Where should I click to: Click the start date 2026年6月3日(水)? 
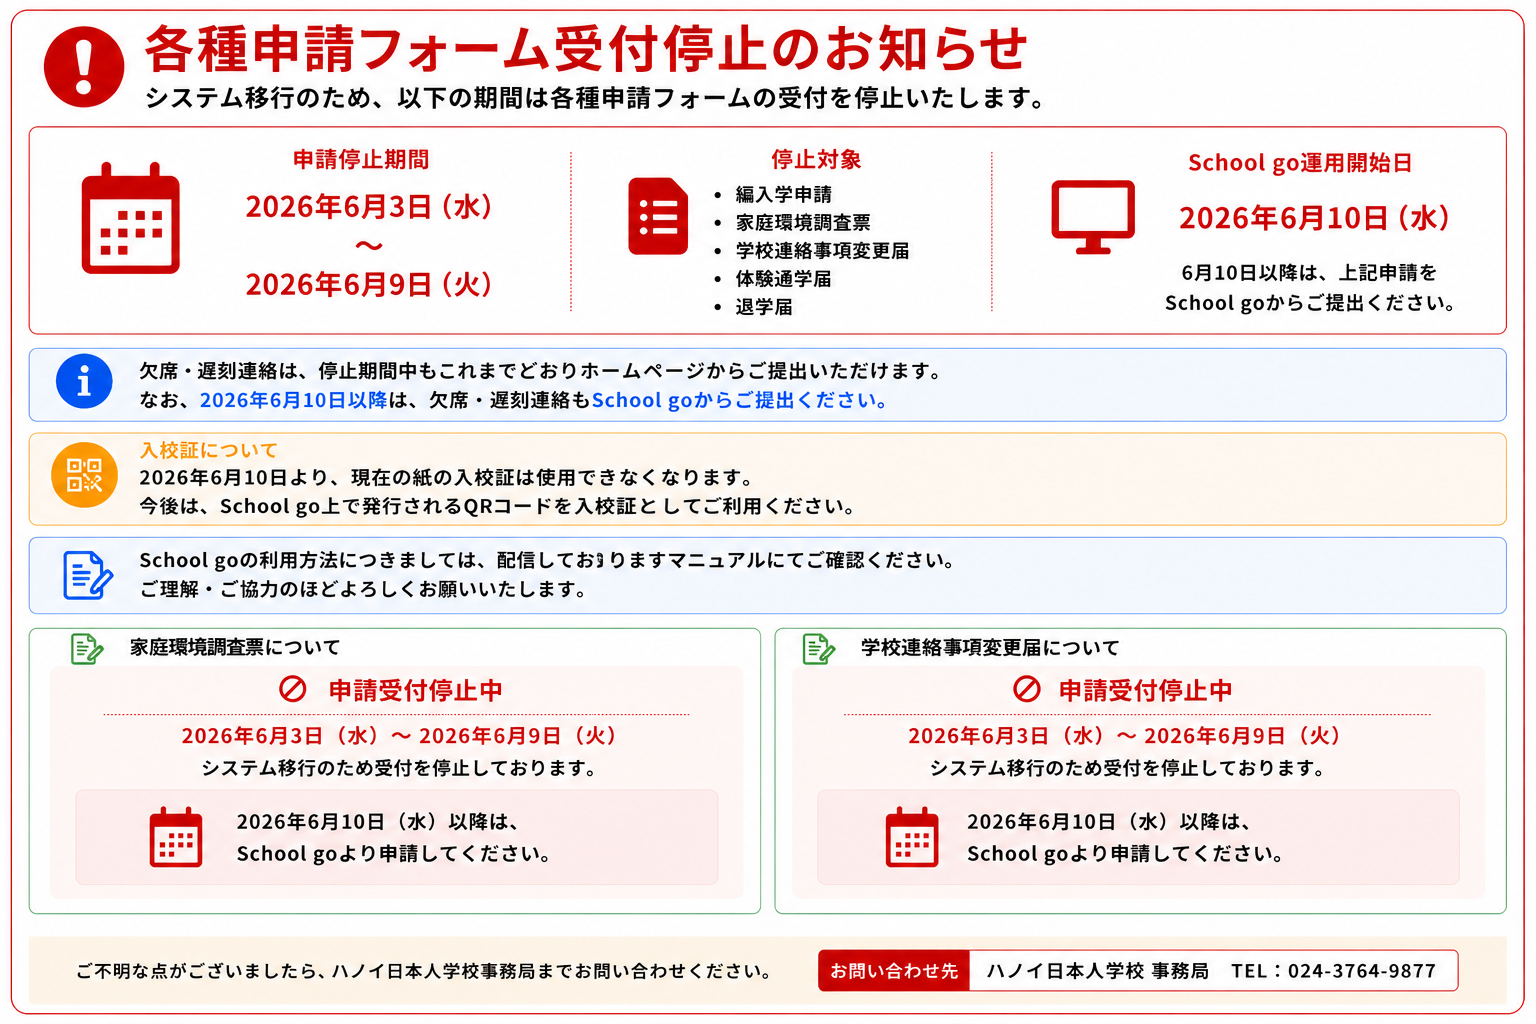point(369,207)
